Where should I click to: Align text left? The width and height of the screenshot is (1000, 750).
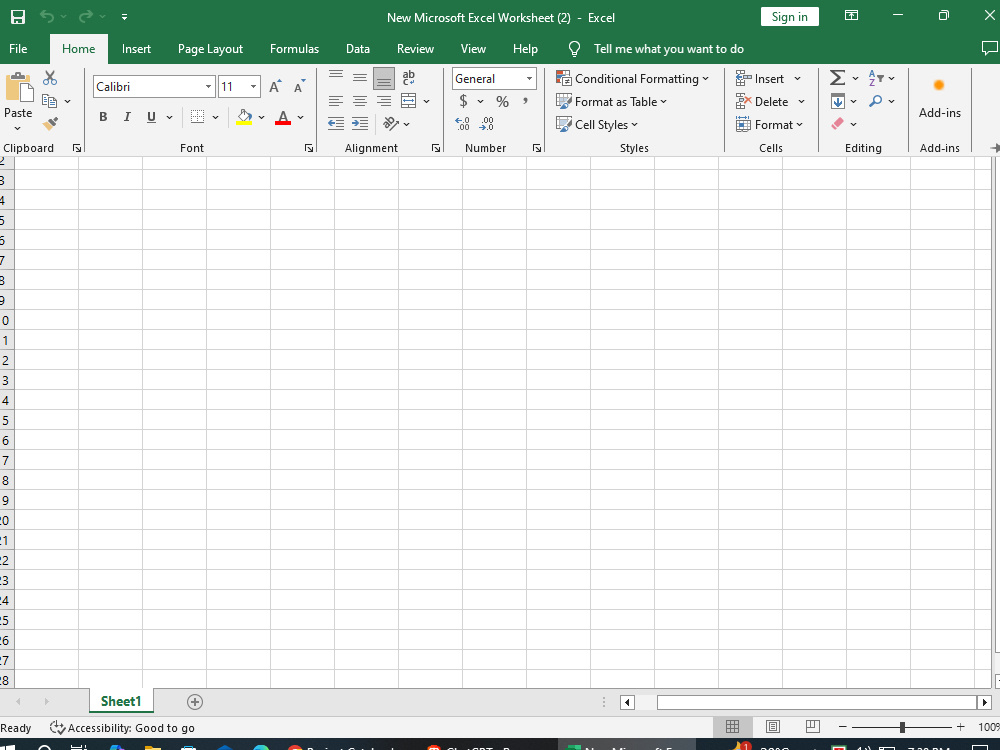[336, 101]
